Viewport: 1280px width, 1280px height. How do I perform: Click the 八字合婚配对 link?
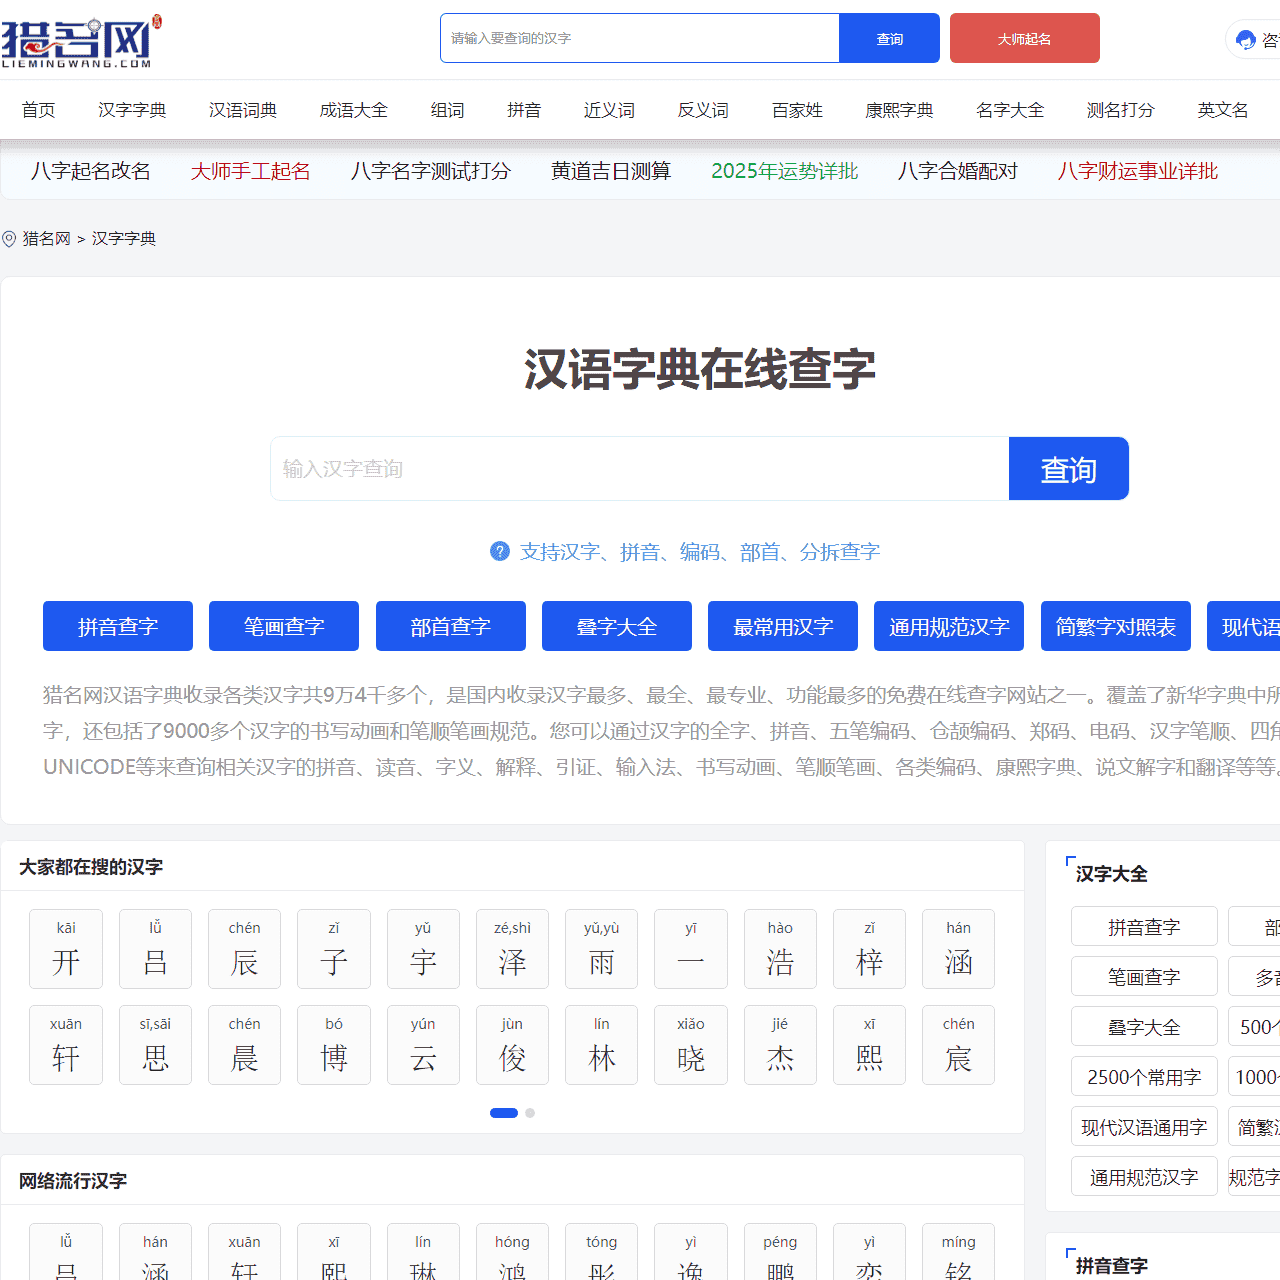tap(957, 171)
